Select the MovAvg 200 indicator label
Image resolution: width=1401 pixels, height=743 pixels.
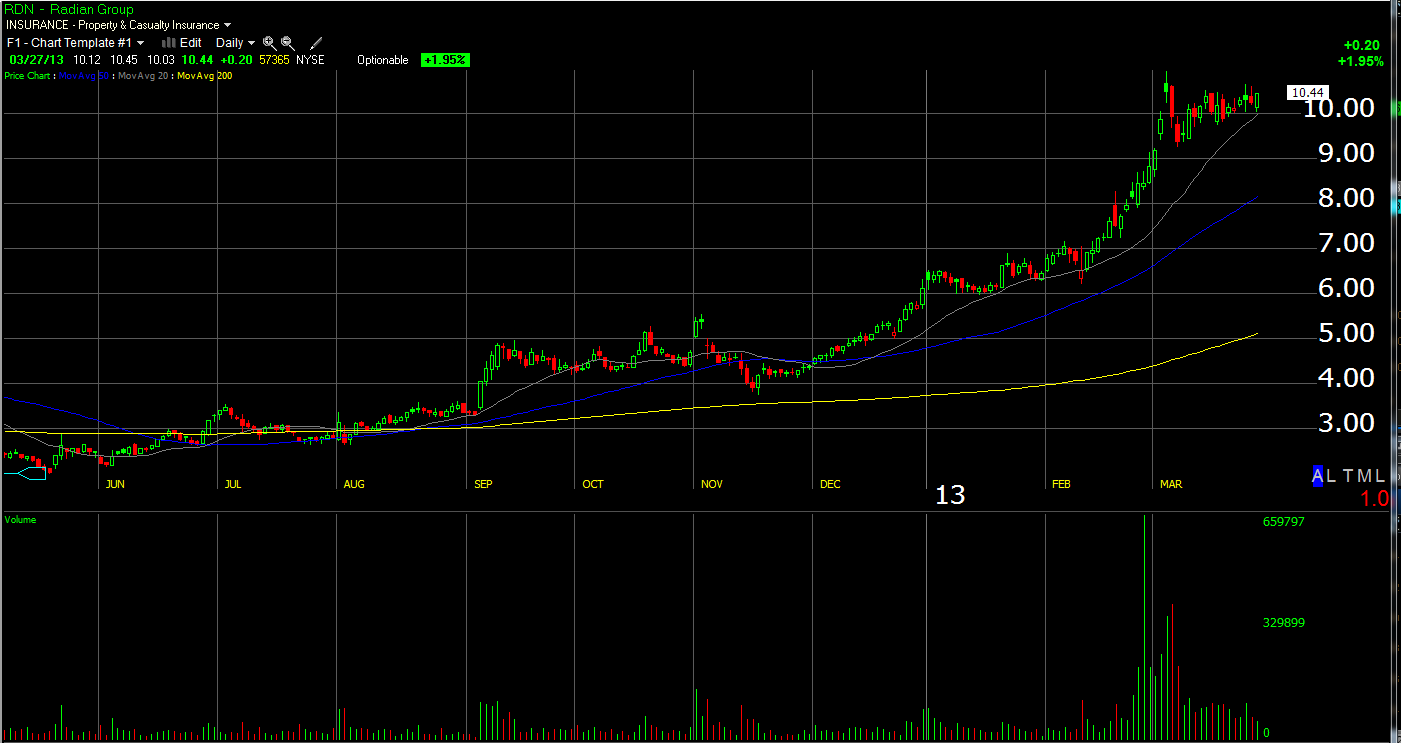[204, 75]
